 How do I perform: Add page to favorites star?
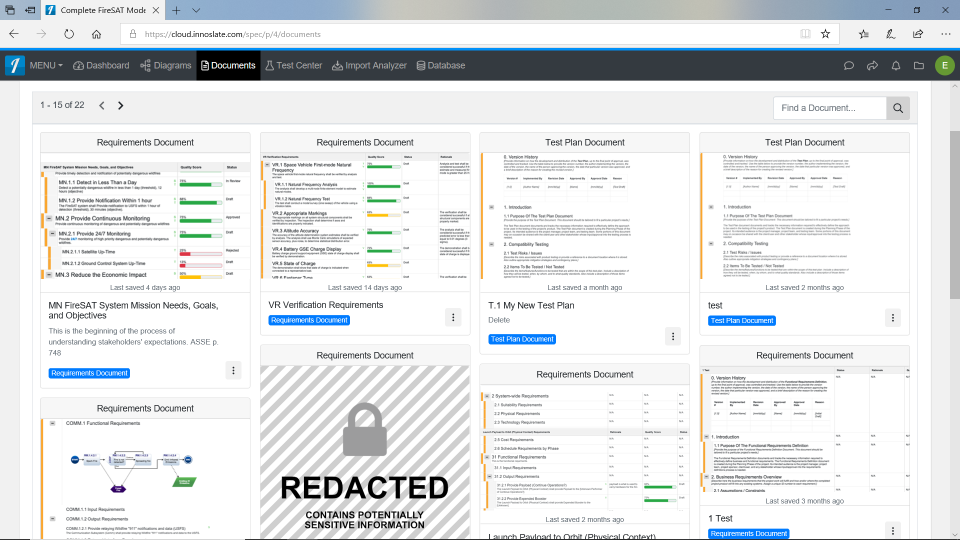pyautogui.click(x=825, y=34)
